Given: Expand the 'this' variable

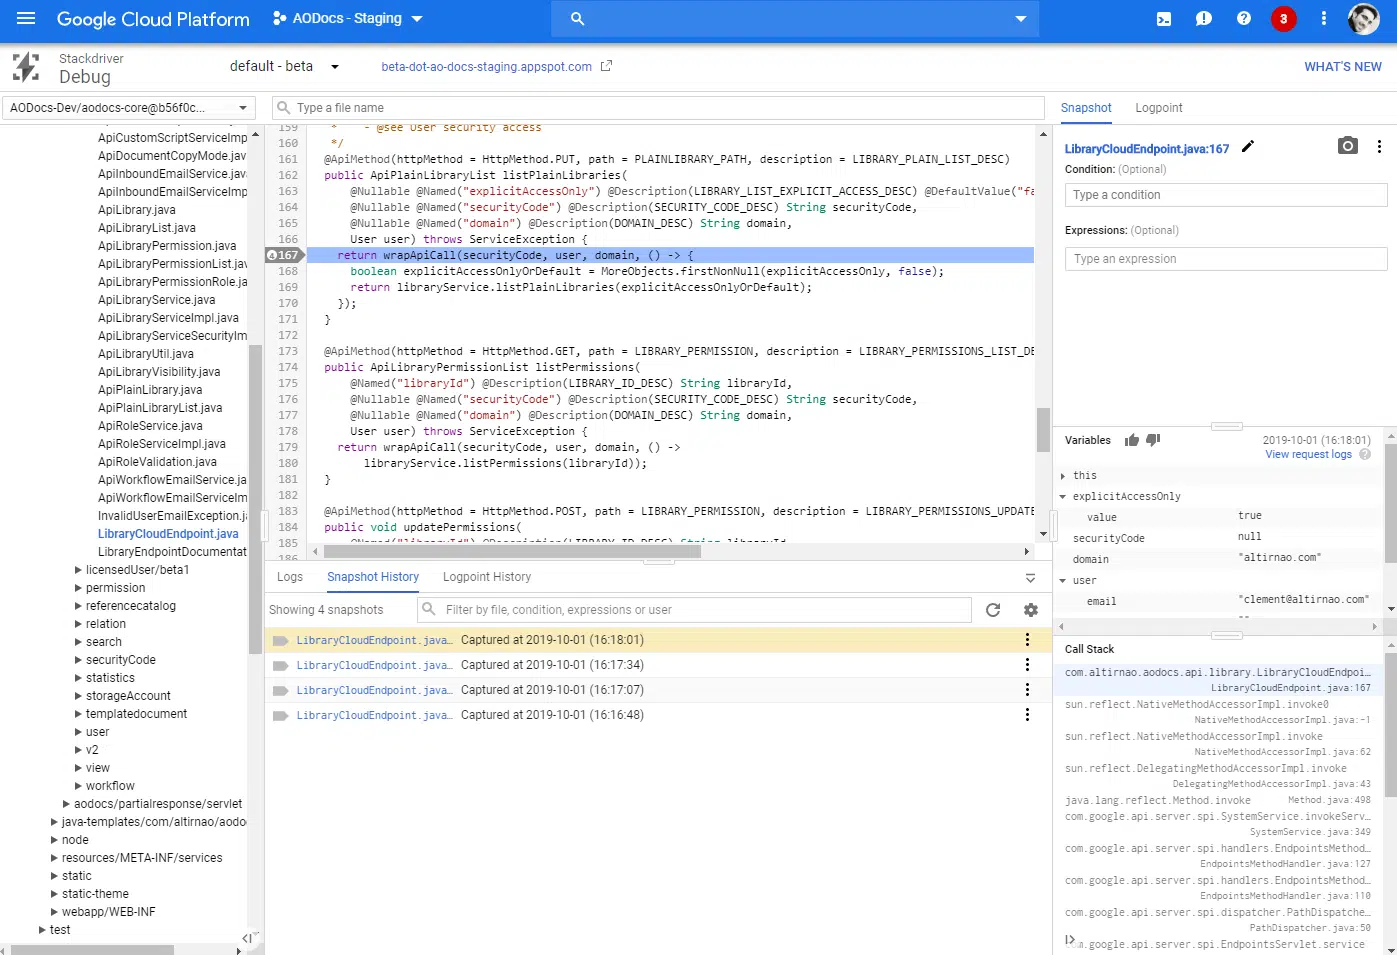Looking at the screenshot, I should tap(1063, 476).
